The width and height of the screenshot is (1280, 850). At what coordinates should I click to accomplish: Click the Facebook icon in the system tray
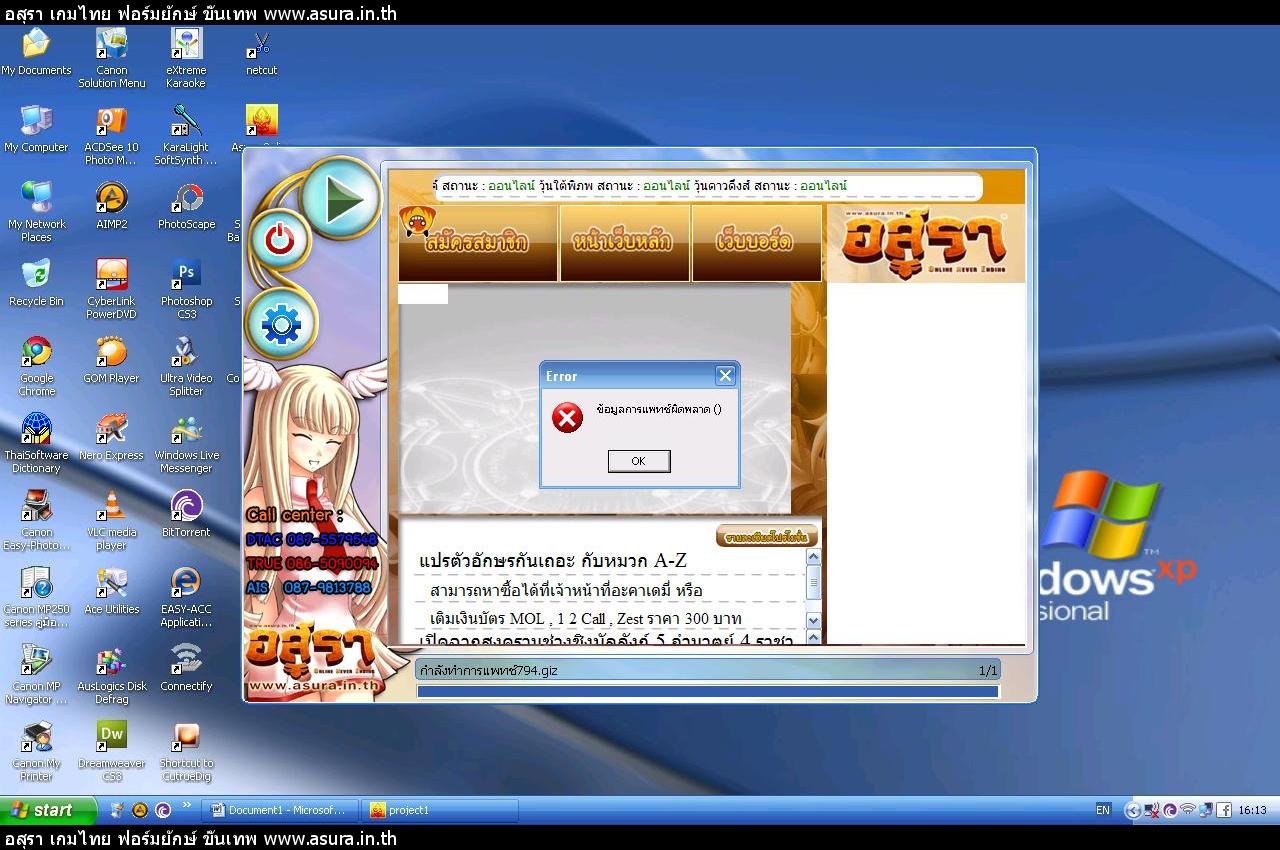(x=1223, y=810)
